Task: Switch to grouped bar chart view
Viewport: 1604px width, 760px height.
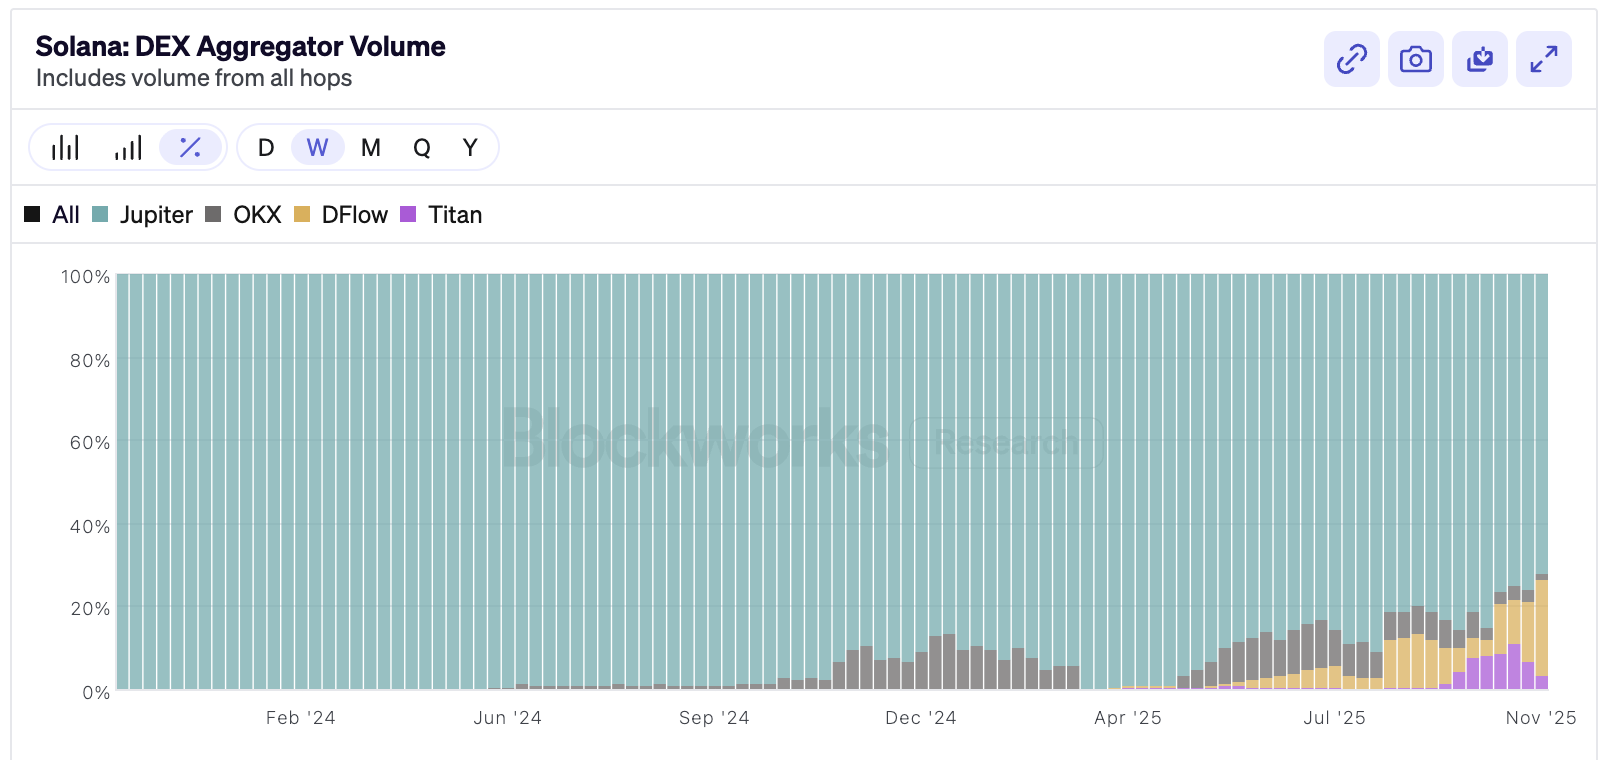Action: tap(65, 148)
